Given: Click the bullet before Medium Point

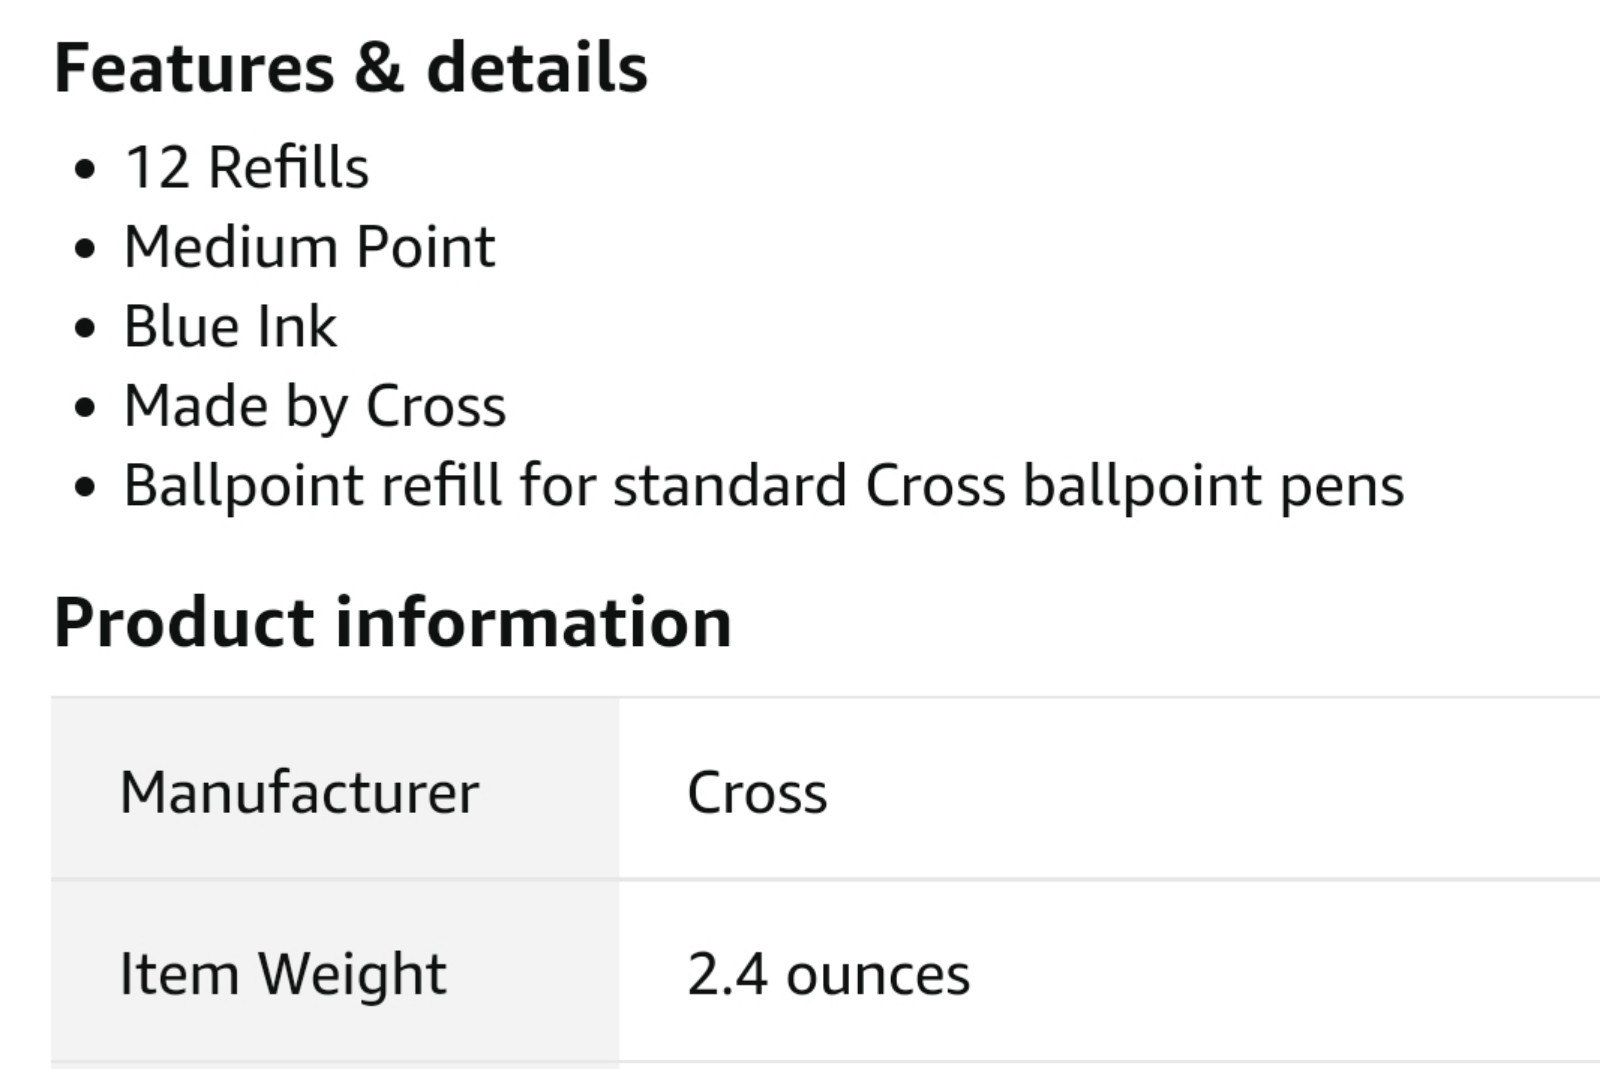Looking at the screenshot, I should (x=86, y=249).
